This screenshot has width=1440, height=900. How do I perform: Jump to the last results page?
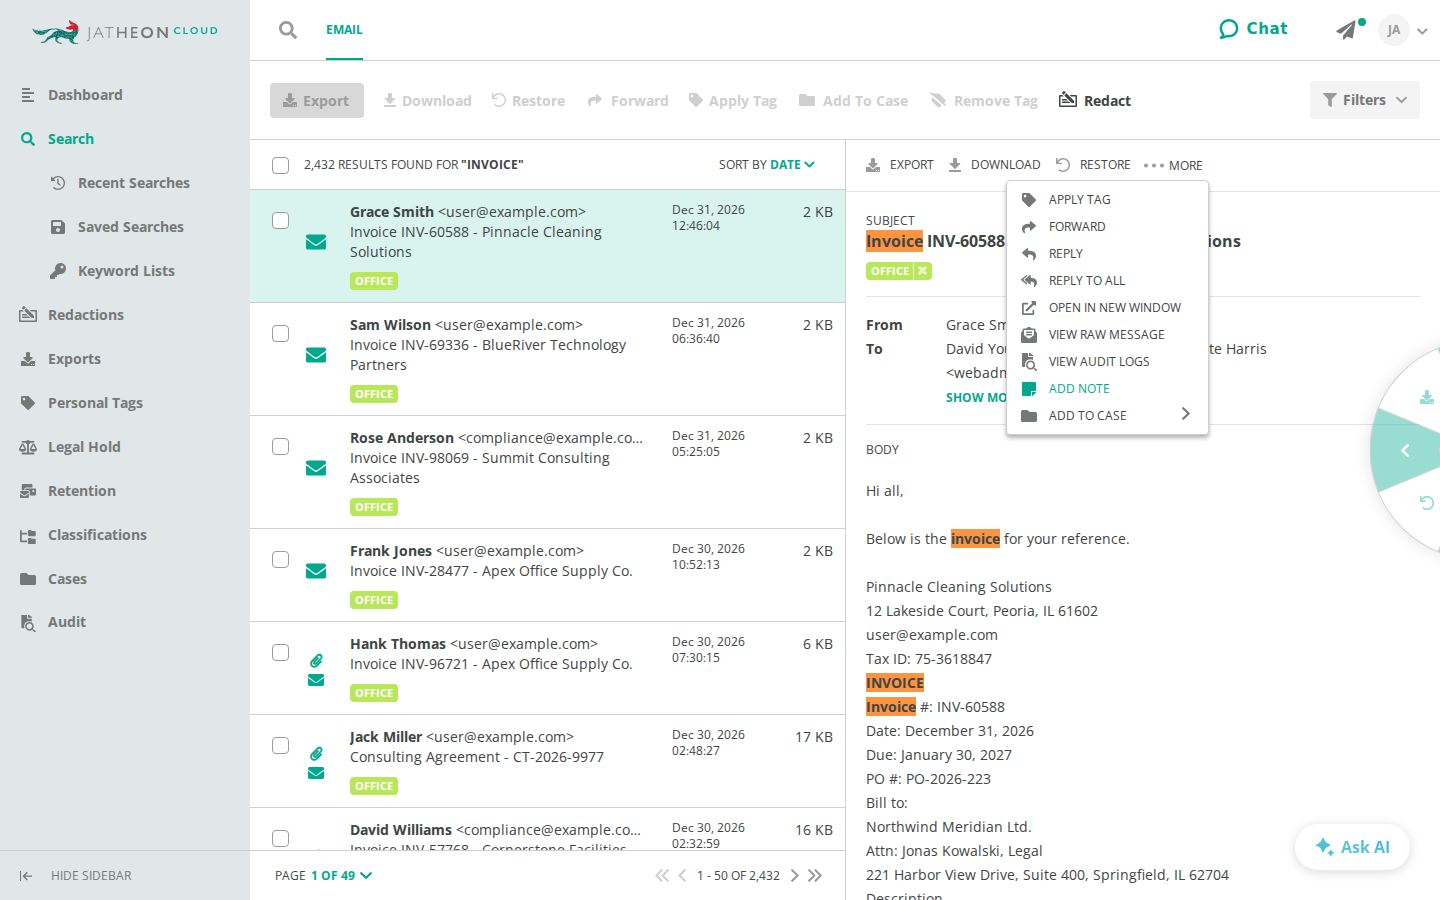pyautogui.click(x=815, y=876)
